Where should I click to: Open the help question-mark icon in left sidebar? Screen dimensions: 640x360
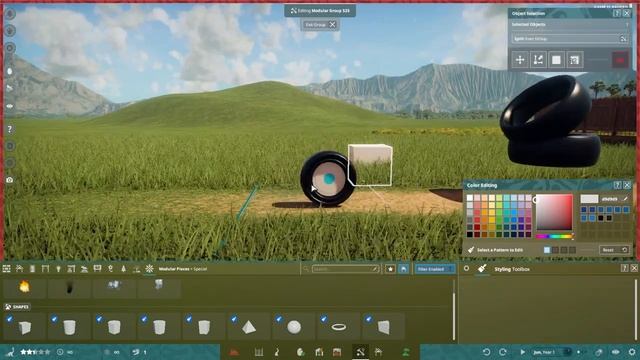tap(10, 129)
